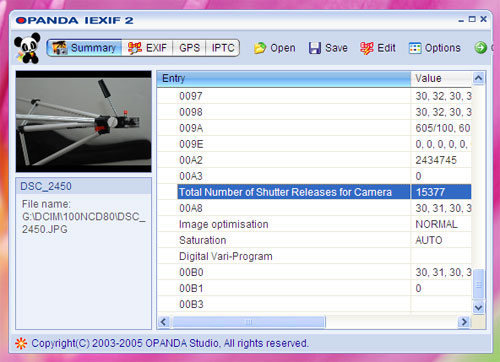Click the OPANDA Studio copyright text
Screen dimensions: 500x362
(170, 343)
